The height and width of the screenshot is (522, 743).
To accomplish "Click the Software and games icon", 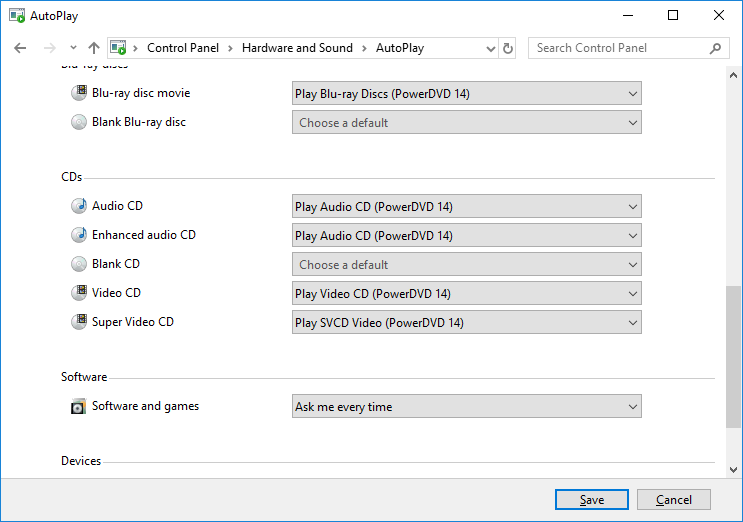I will [78, 406].
